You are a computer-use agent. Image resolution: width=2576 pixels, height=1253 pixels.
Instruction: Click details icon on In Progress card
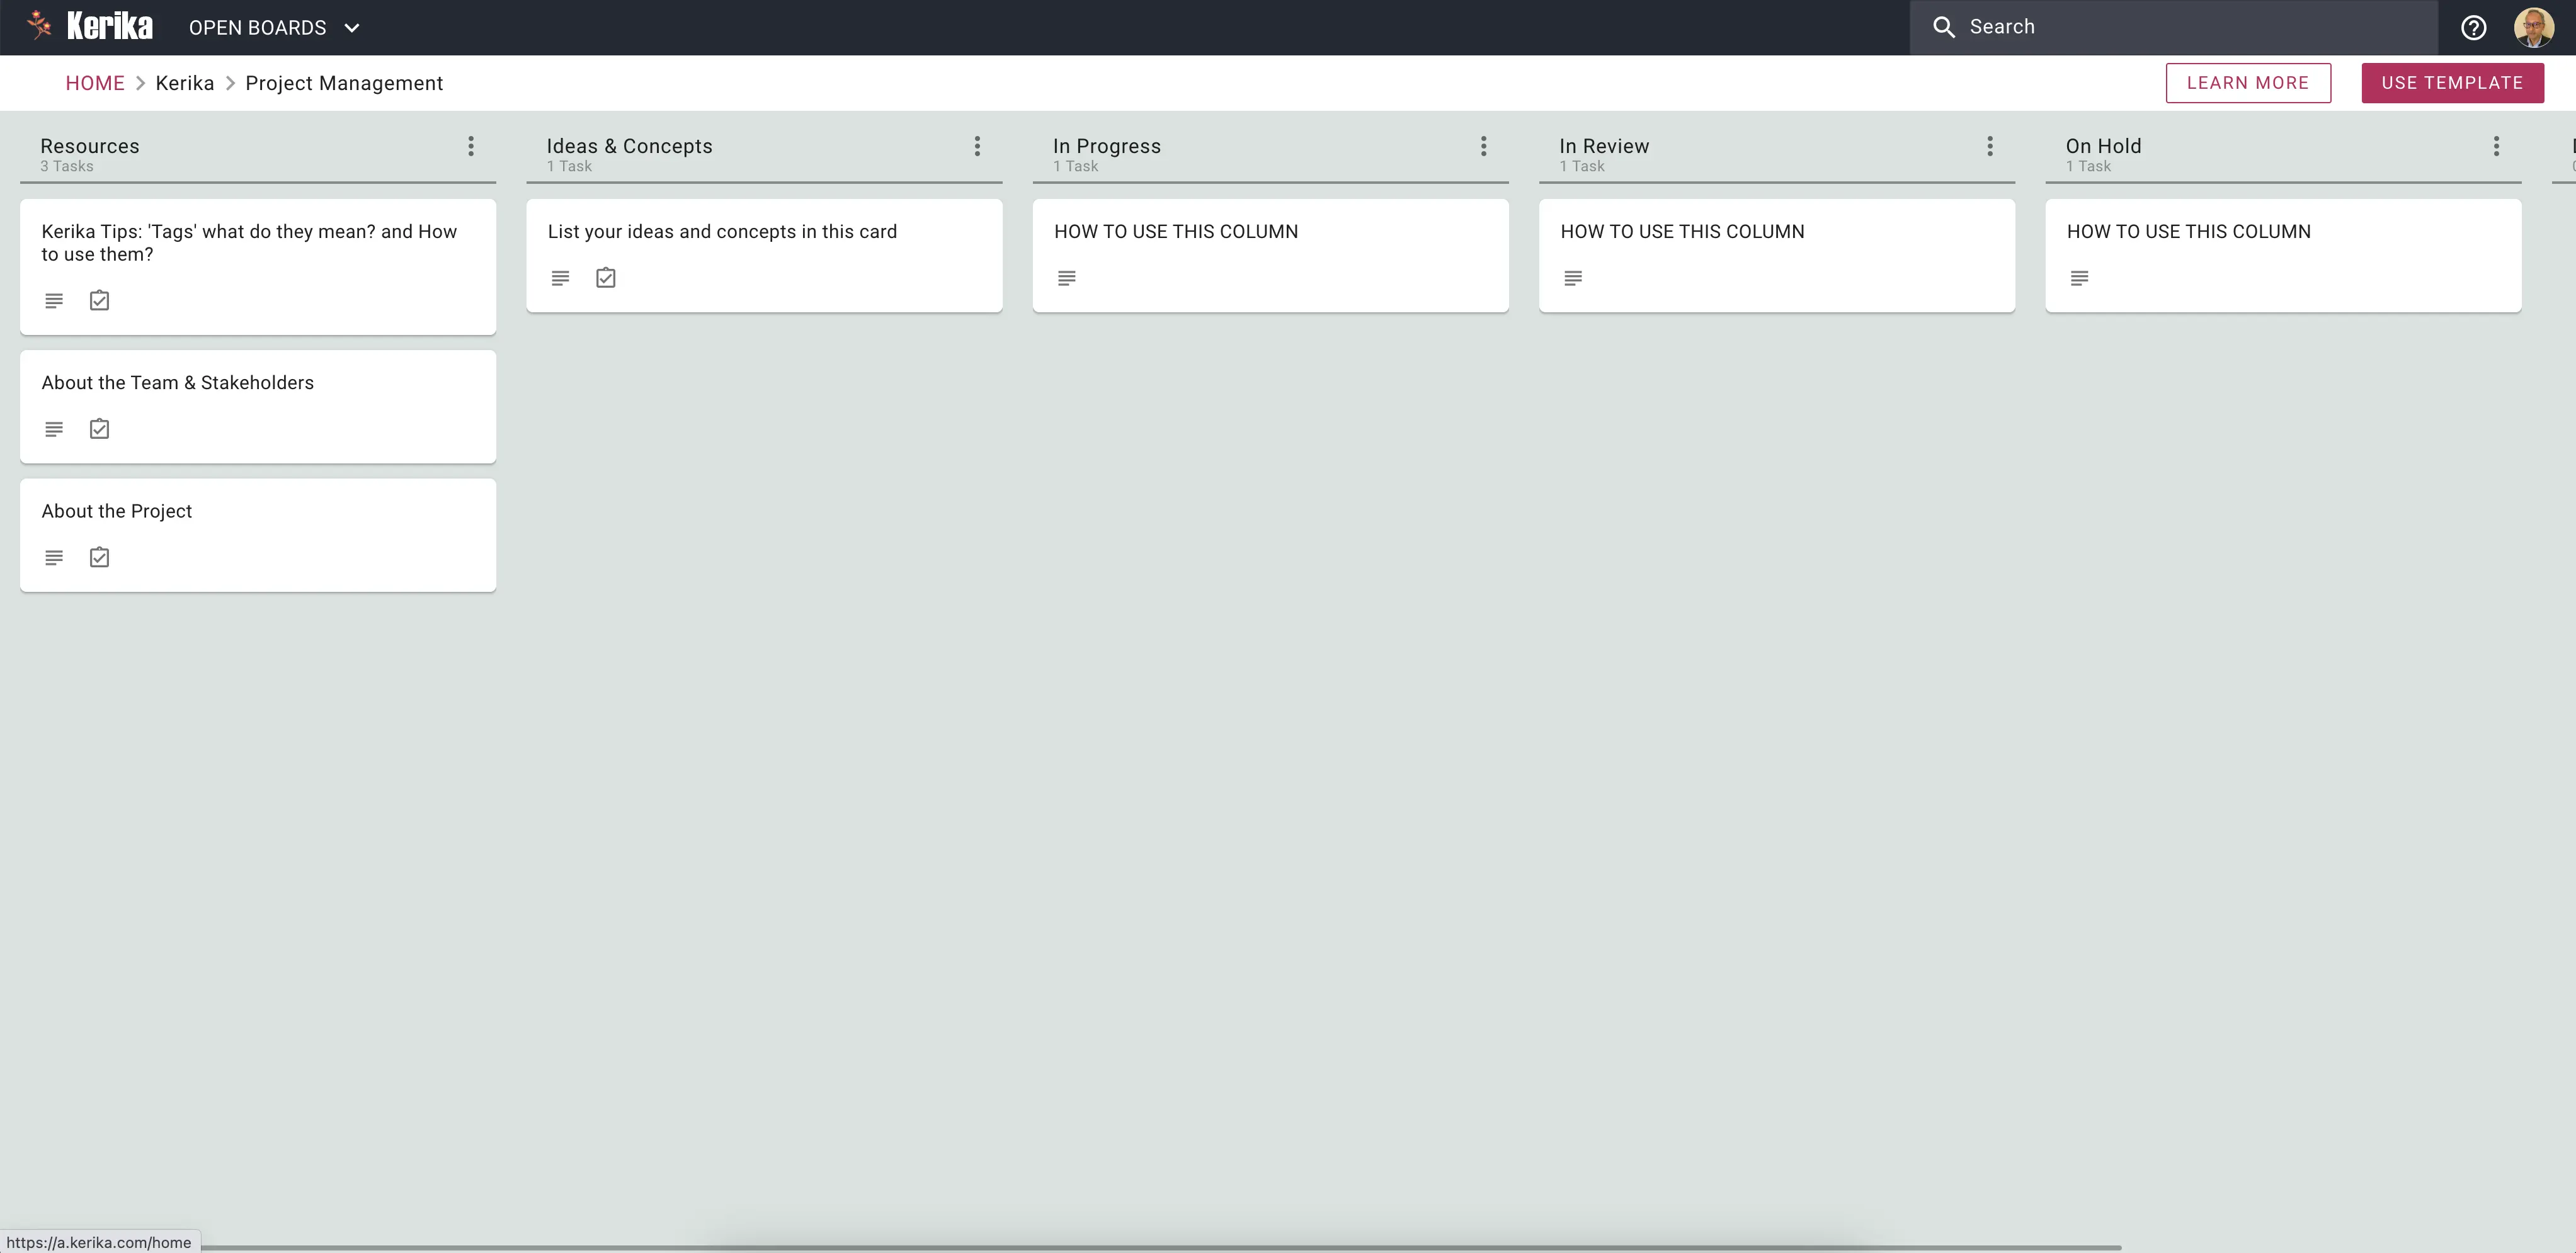pos(1067,278)
